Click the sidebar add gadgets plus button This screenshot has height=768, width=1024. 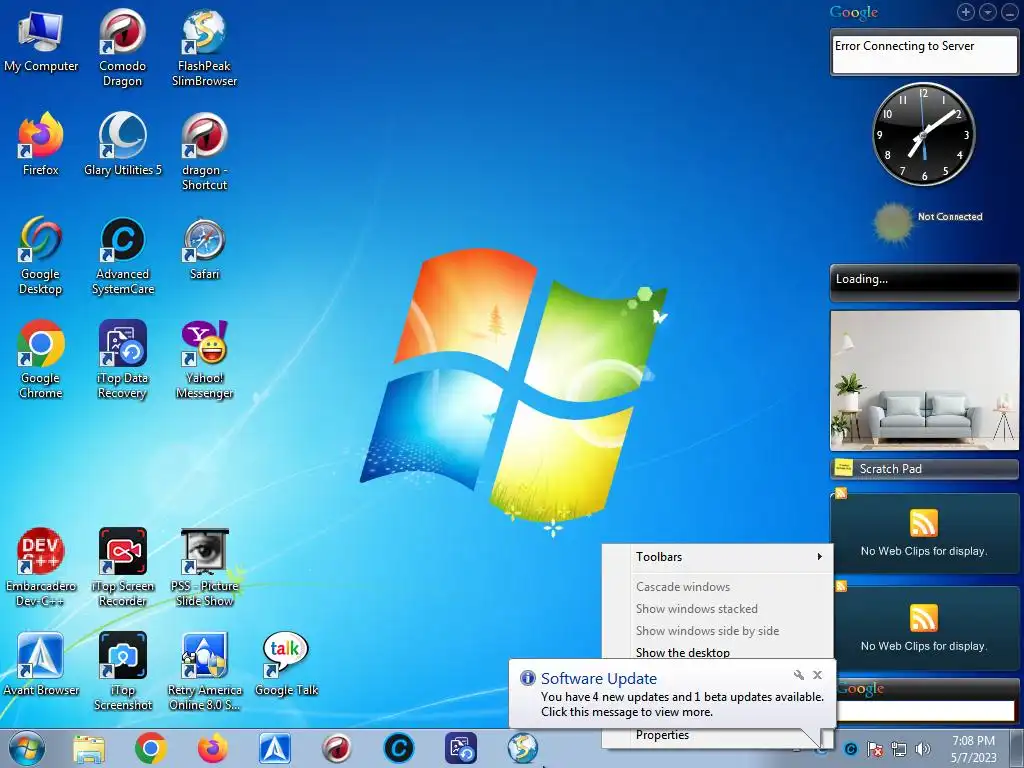point(966,12)
